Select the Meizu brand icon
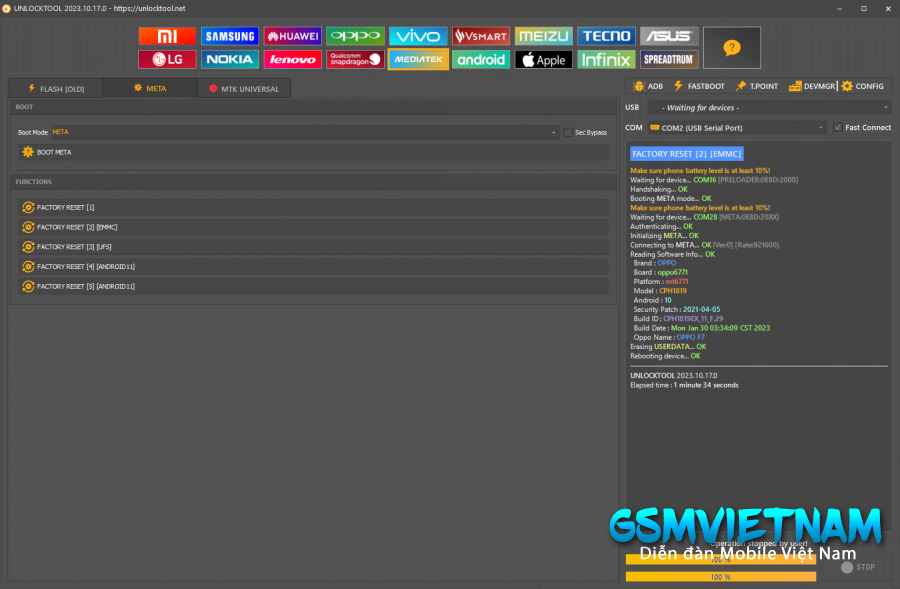The image size is (900, 589). pyautogui.click(x=544, y=36)
